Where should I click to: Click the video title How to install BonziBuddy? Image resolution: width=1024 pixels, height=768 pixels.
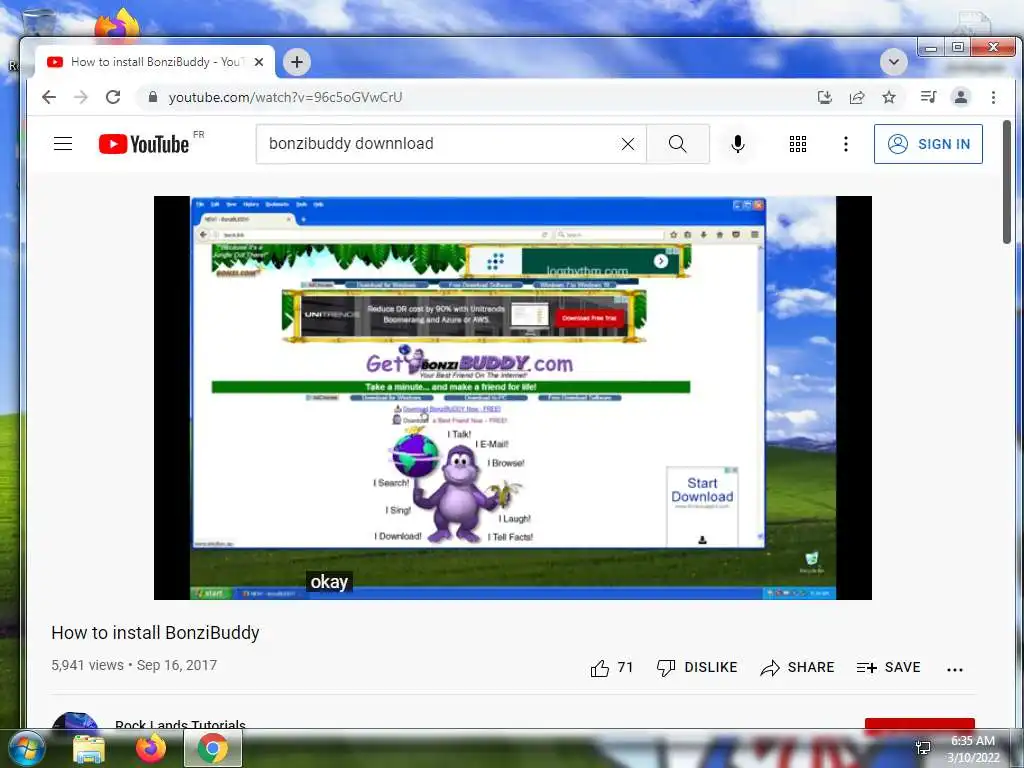[x=155, y=633]
